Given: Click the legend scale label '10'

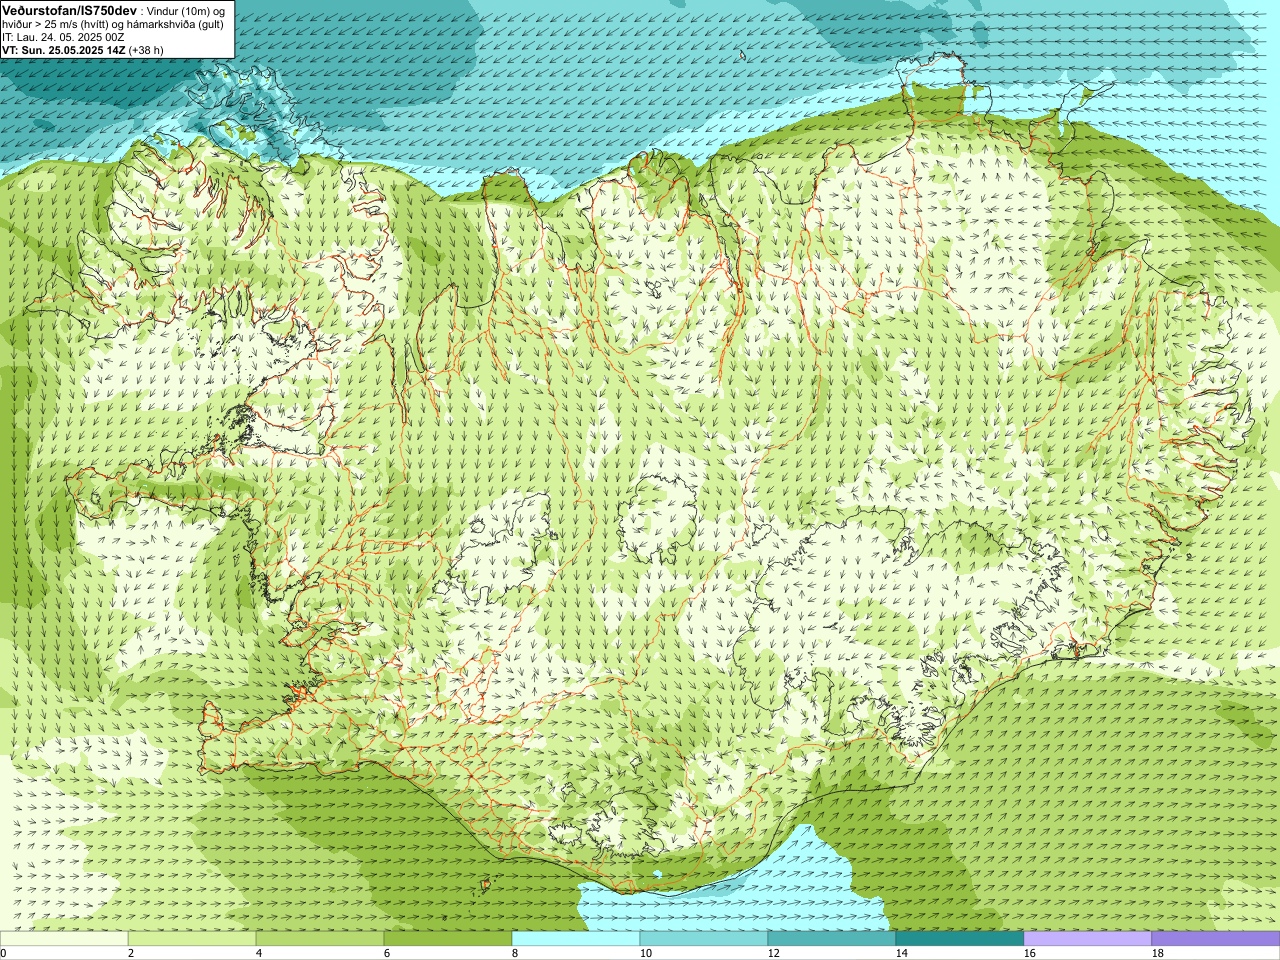Looking at the screenshot, I should (645, 953).
